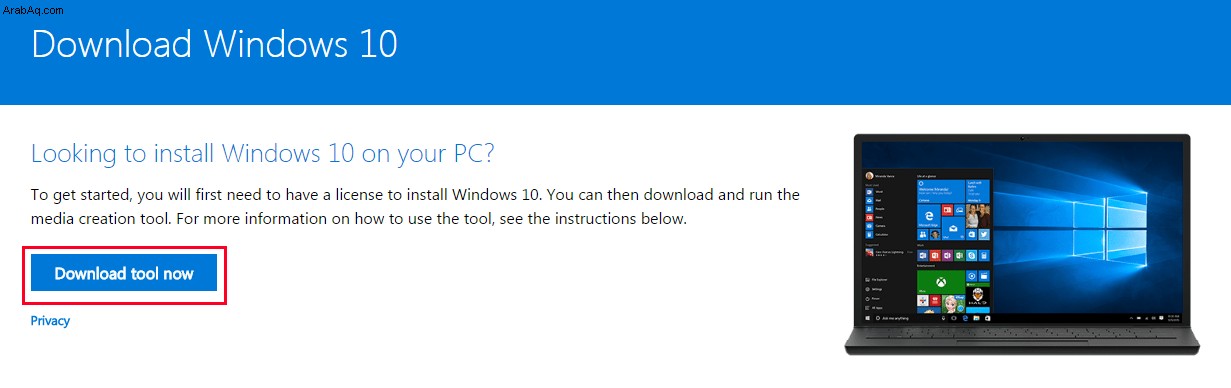This screenshot has width=1231, height=388.
Task: Open the Privacy link
Action: tap(50, 321)
